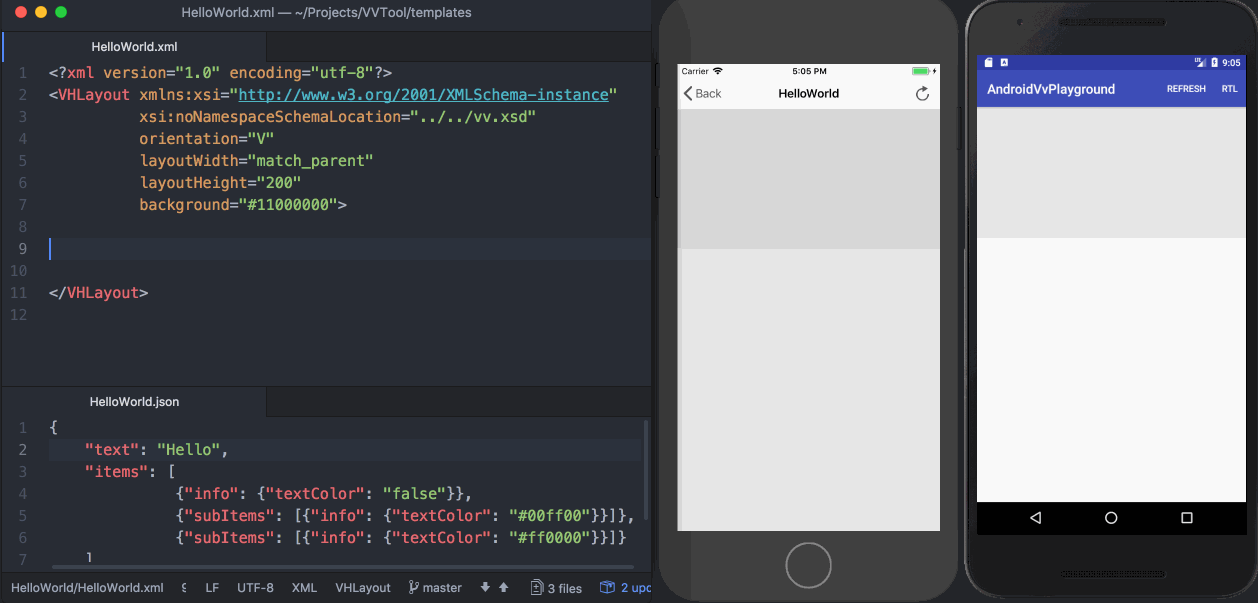Open the package updates indicator
This screenshot has height=603, width=1258.
[x=625, y=588]
